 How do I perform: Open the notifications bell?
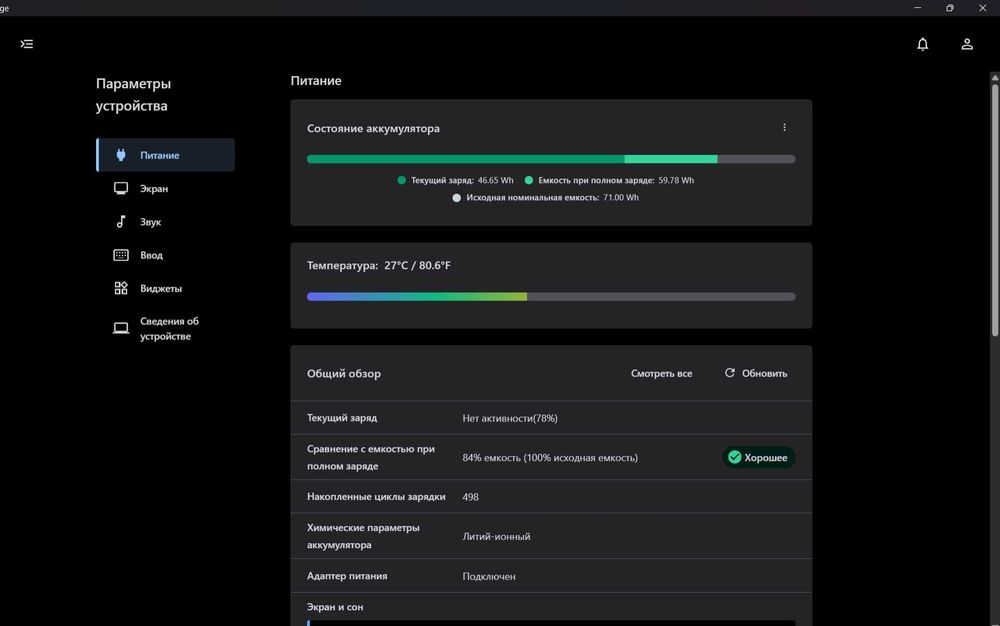922,44
